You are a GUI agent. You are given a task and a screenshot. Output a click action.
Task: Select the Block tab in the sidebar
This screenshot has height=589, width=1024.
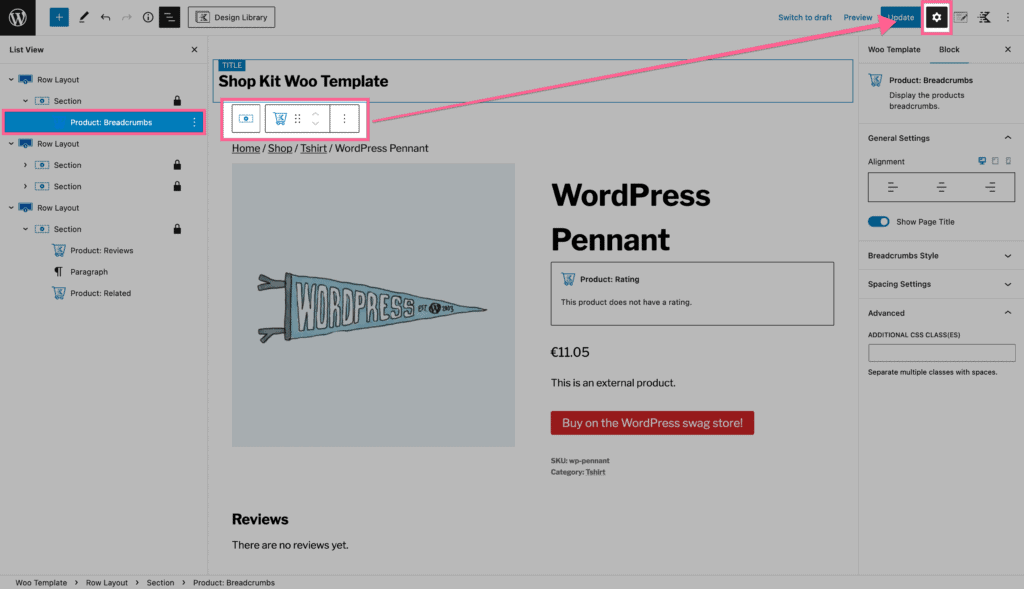point(949,49)
